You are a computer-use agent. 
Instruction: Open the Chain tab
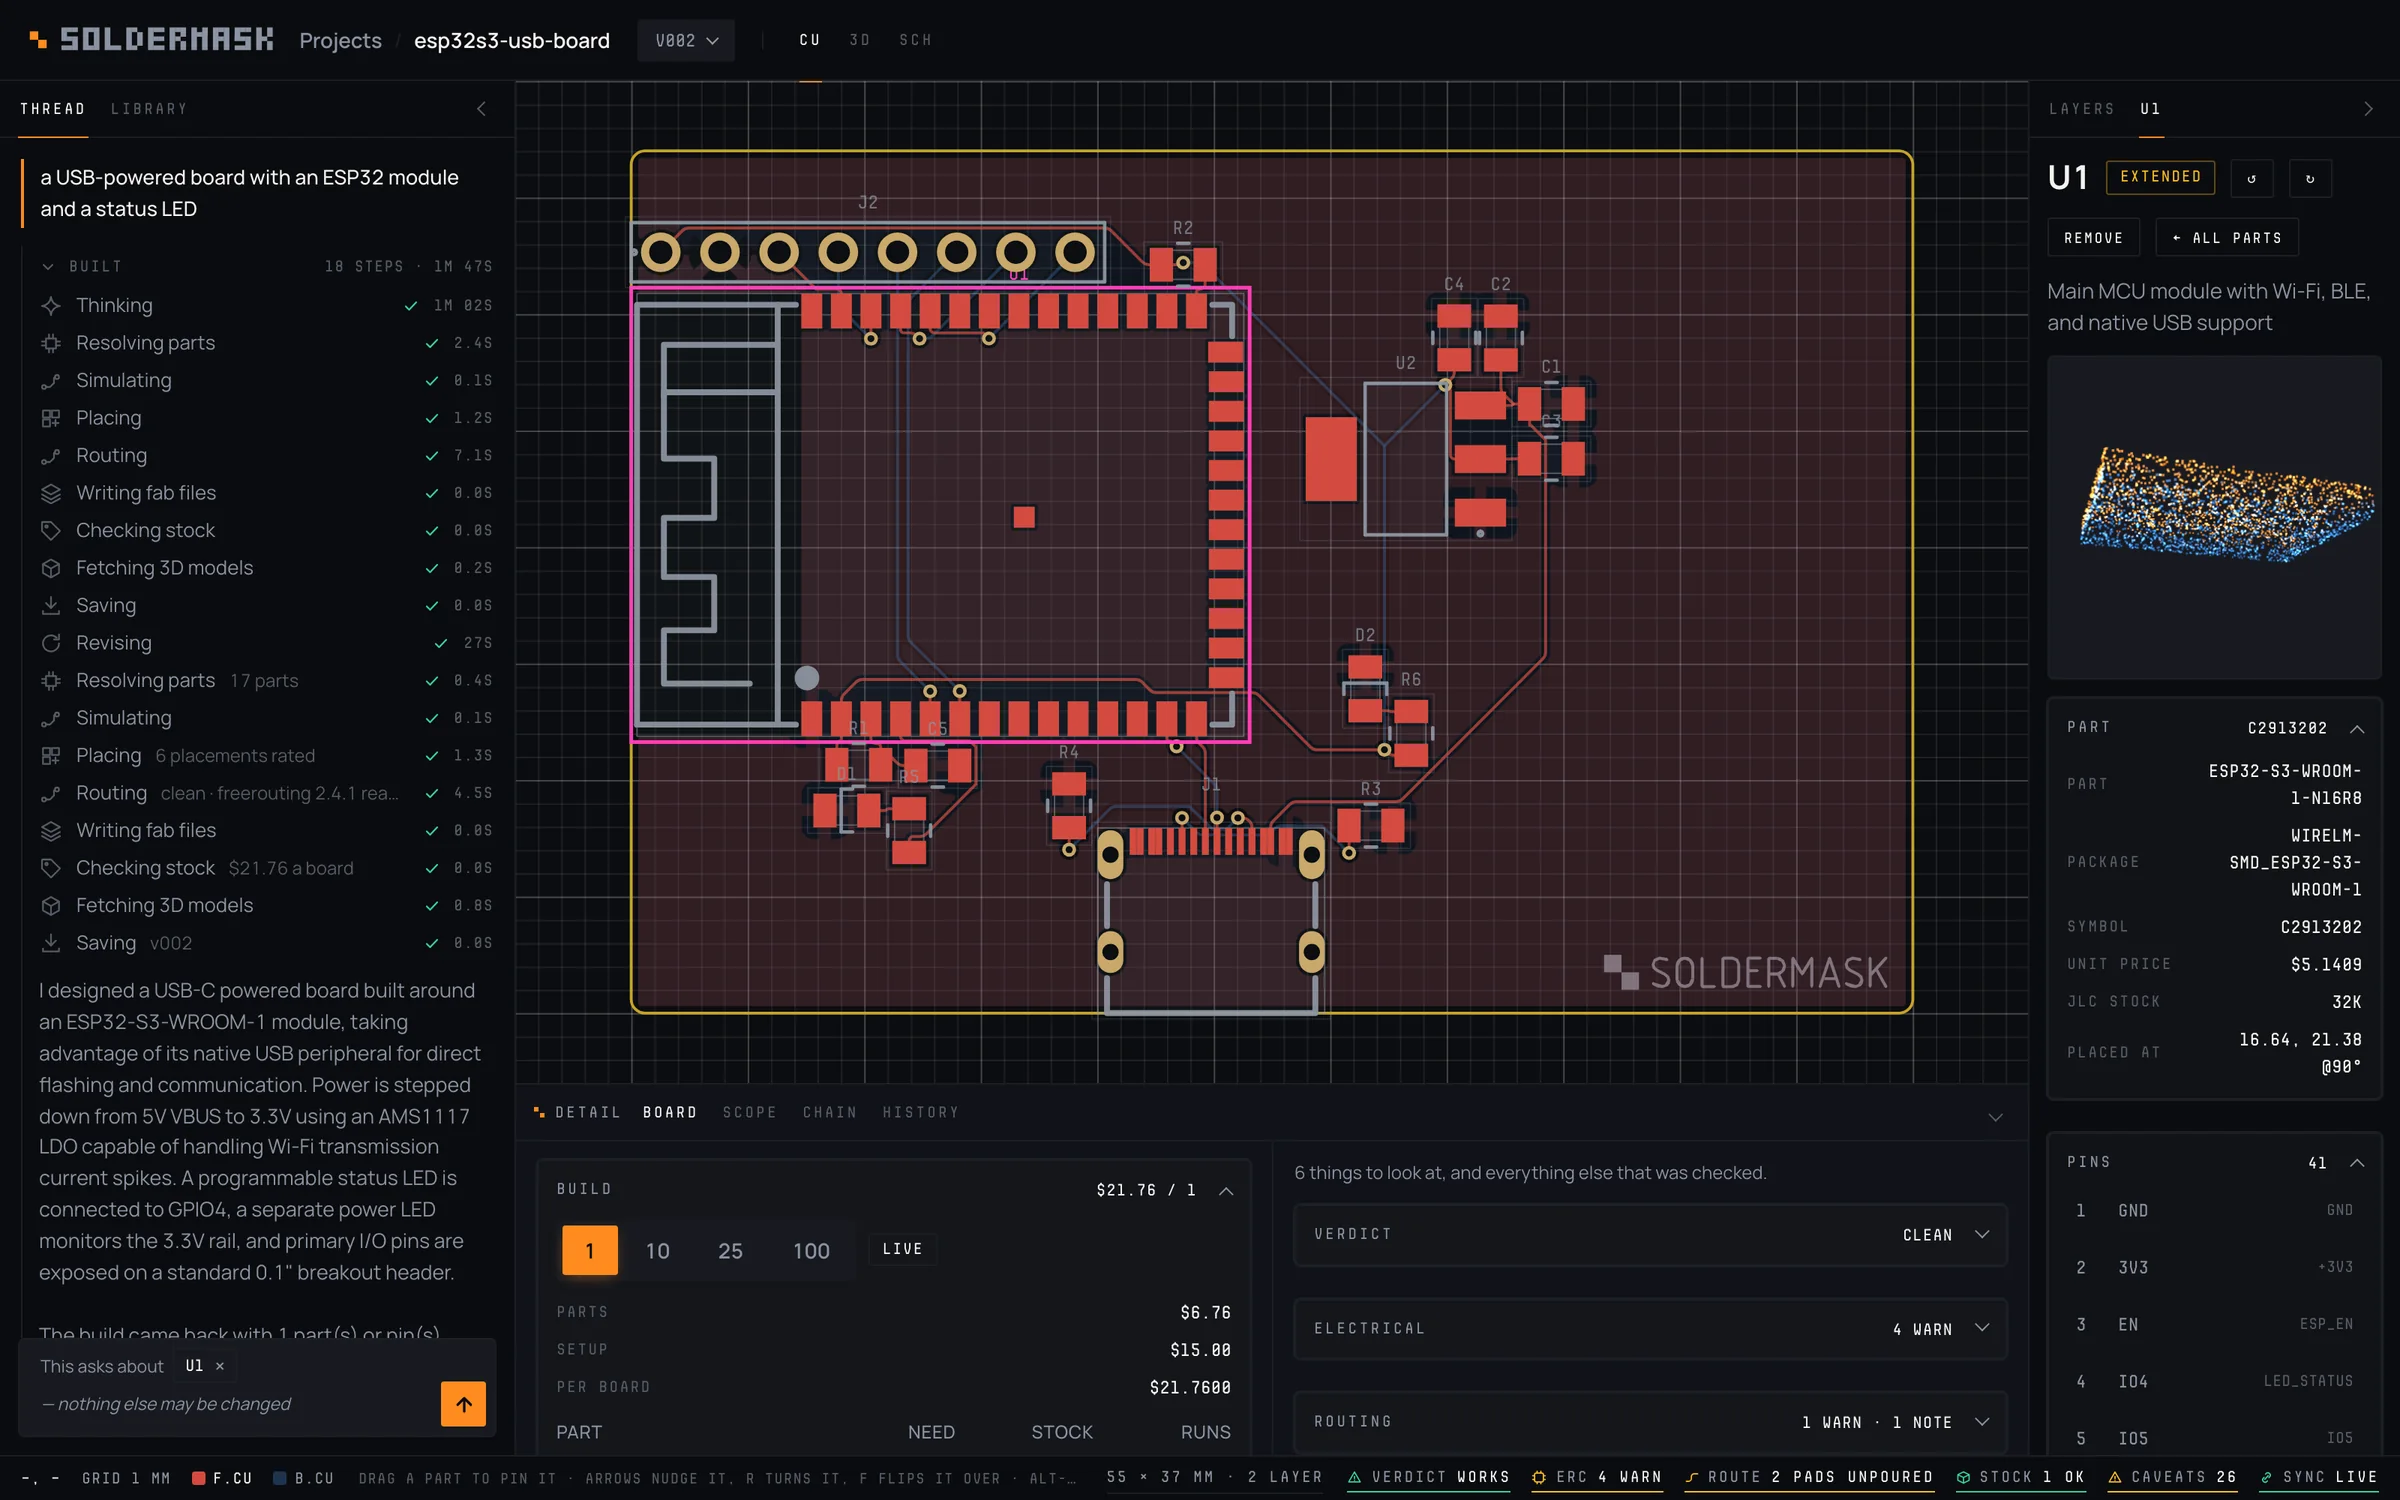(830, 1112)
